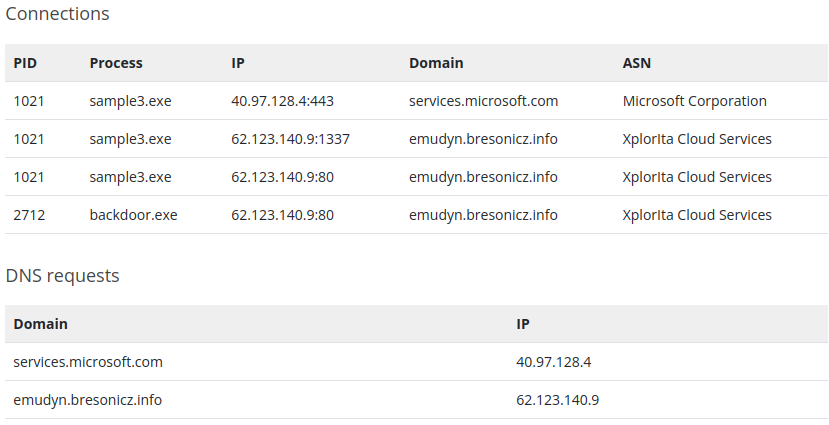The width and height of the screenshot is (829, 425).
Task: Click backdoor.exe process name
Action: click(133, 215)
